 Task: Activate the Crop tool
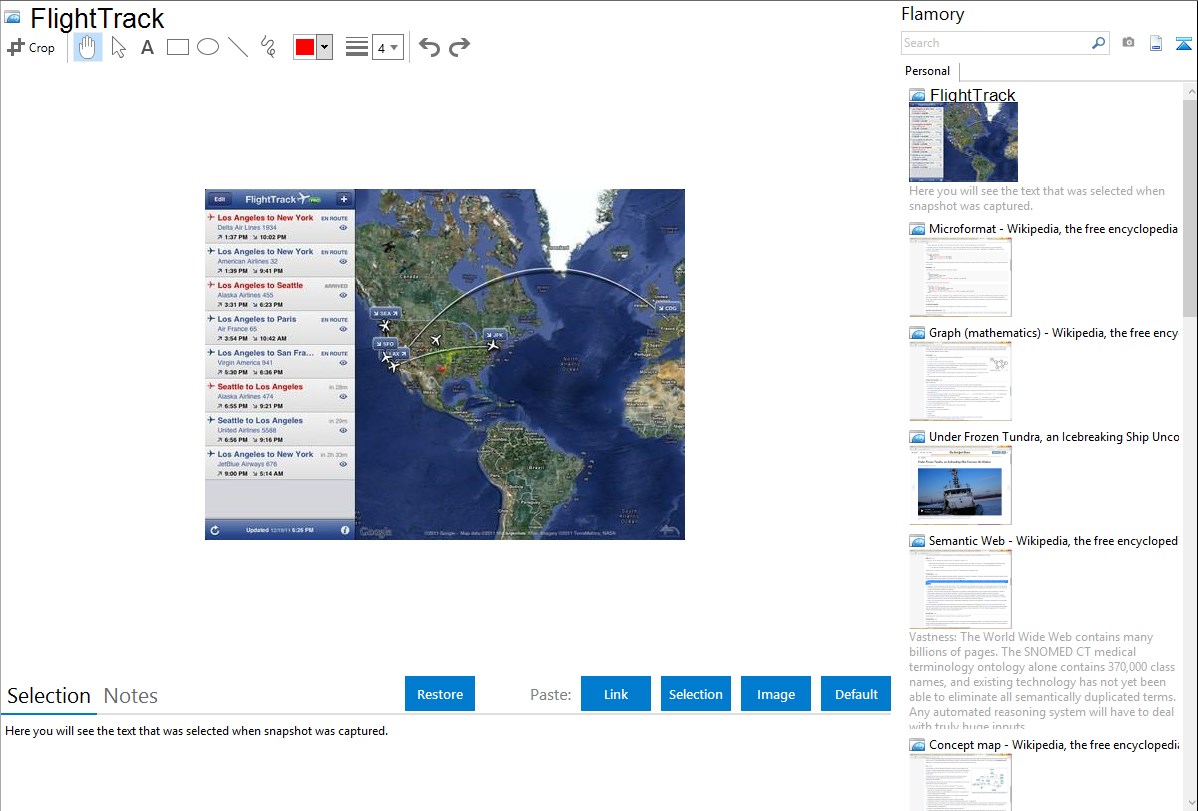(31, 47)
